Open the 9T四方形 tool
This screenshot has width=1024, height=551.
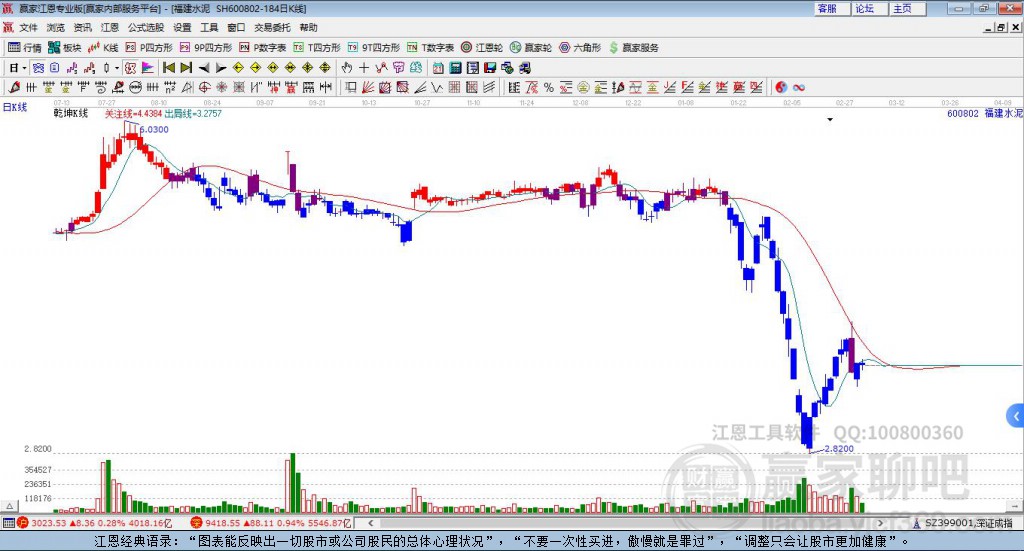pyautogui.click(x=374, y=48)
